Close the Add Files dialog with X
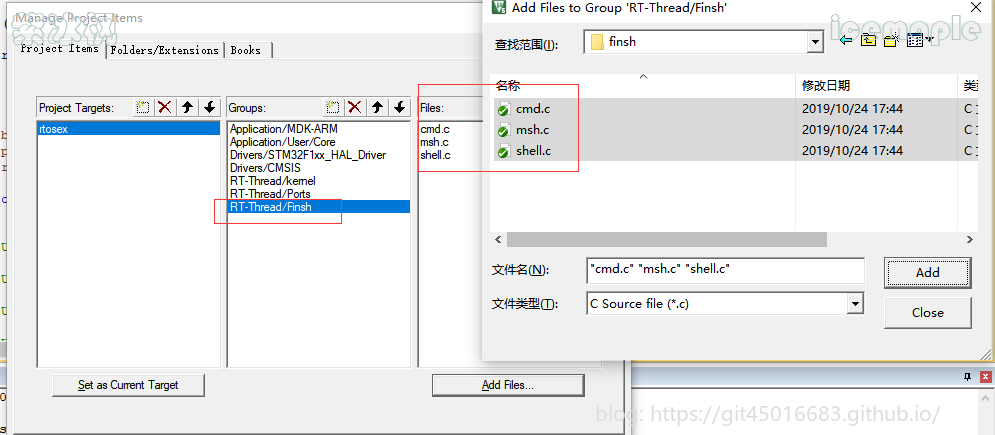Image resolution: width=995 pixels, height=435 pixels. pos(977,8)
